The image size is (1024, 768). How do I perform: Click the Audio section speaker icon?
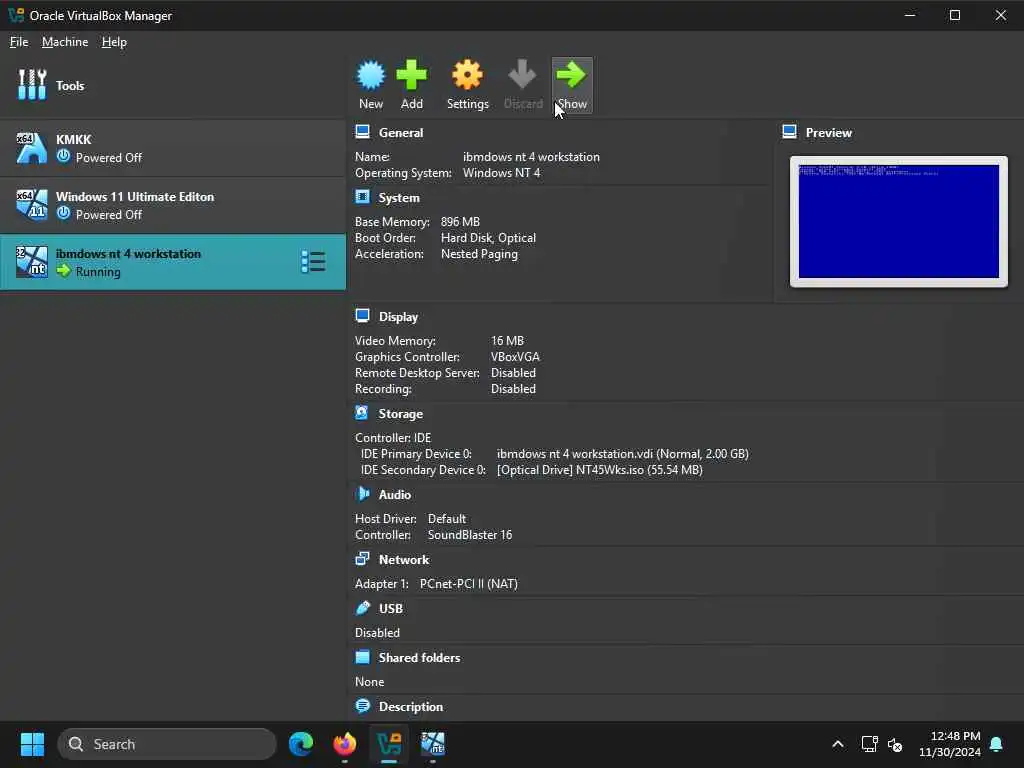pos(362,494)
